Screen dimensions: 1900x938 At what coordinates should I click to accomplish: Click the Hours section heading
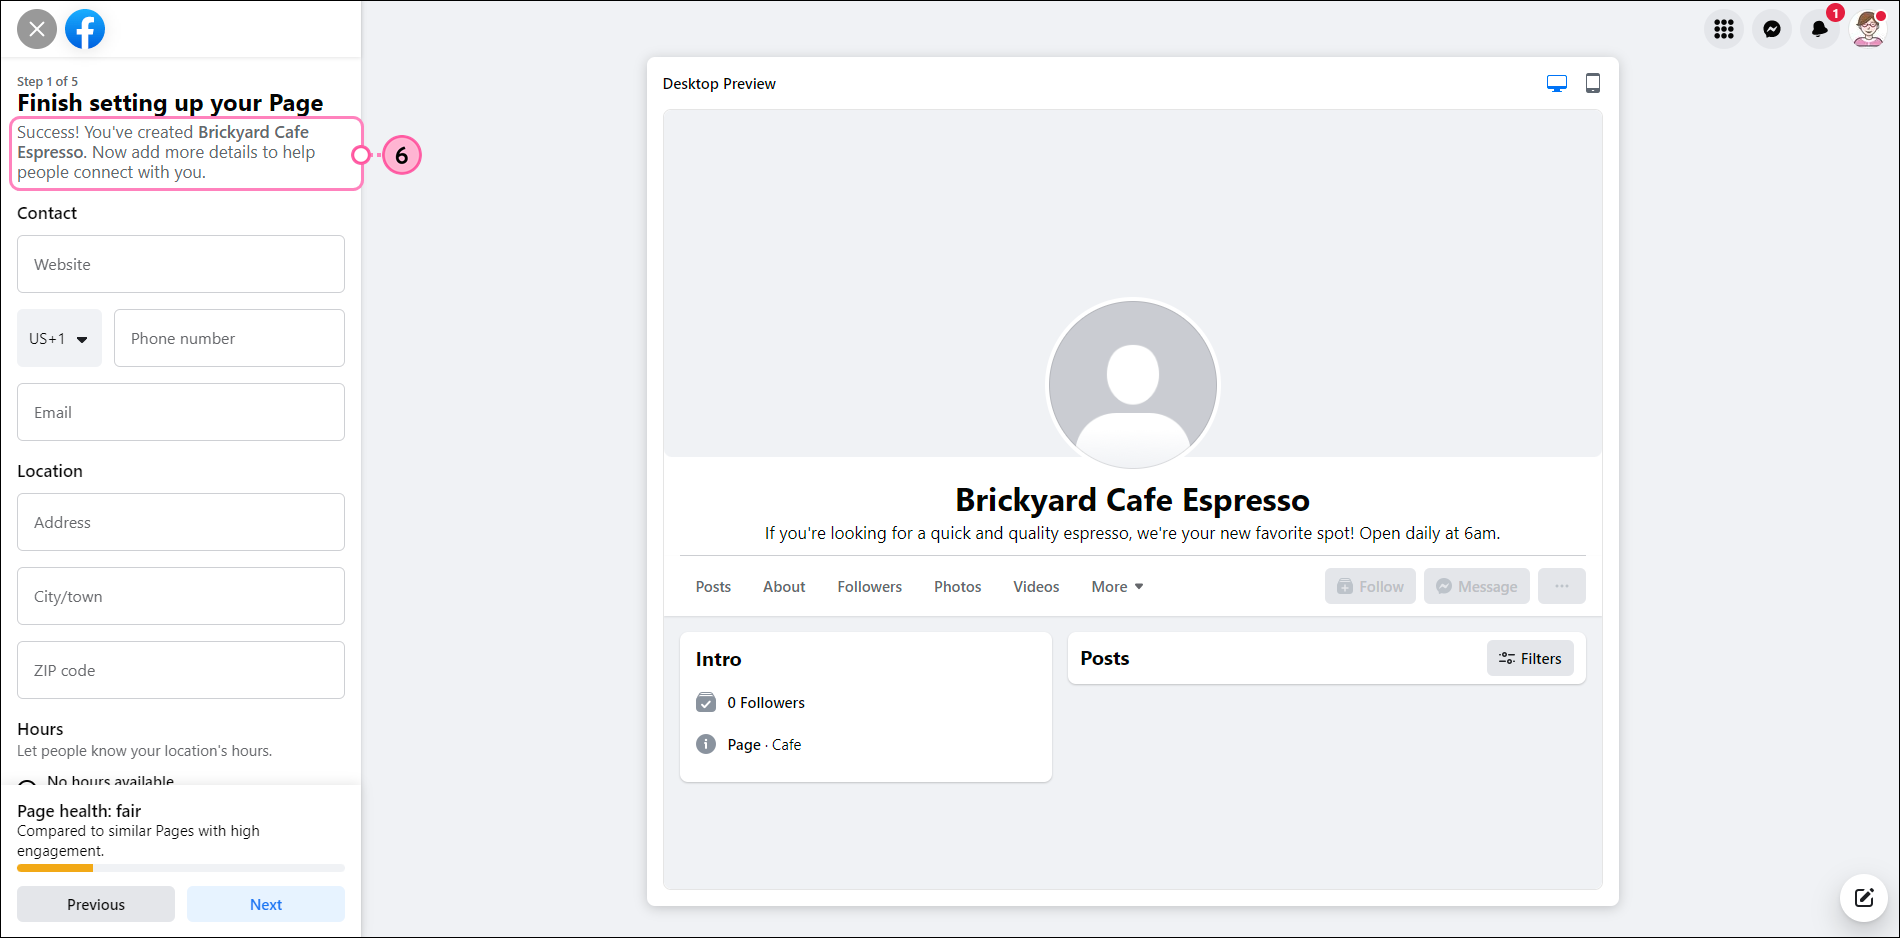[40, 729]
